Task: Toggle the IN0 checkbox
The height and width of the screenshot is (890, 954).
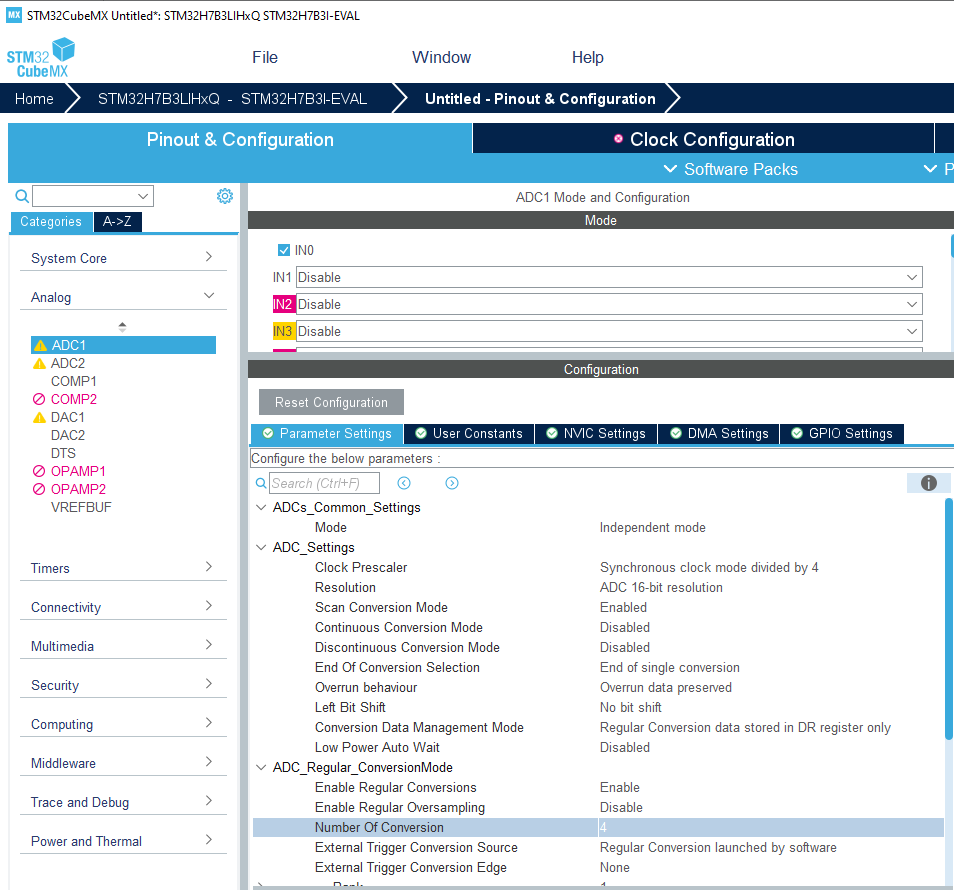Action: point(284,250)
